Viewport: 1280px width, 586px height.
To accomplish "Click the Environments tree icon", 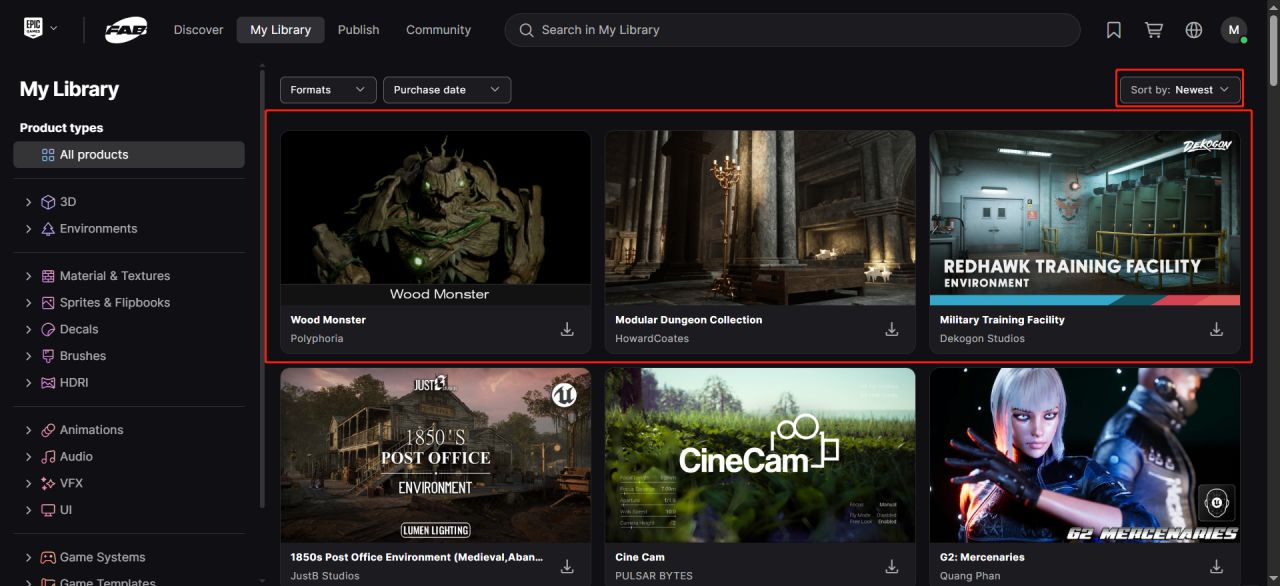I will 48,229.
